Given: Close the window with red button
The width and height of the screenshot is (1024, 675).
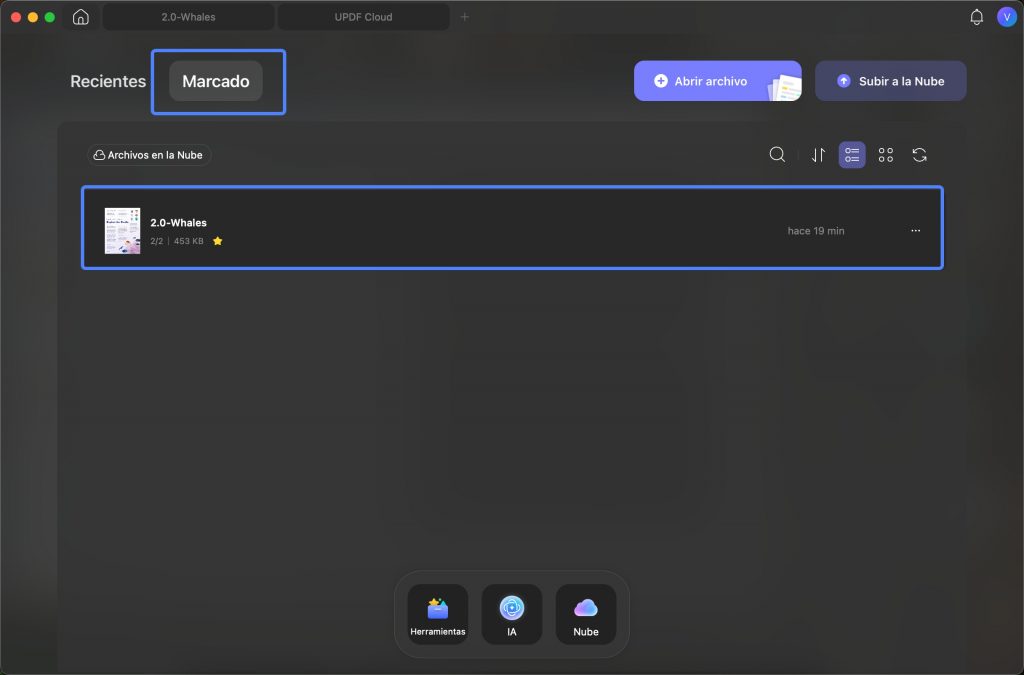Looking at the screenshot, I should pyautogui.click(x=16, y=17).
